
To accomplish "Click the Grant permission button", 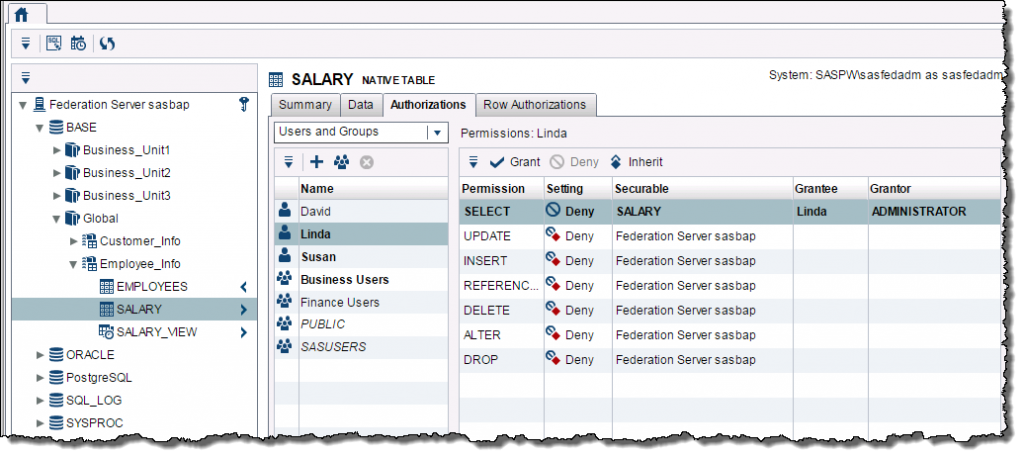I will coord(515,162).
